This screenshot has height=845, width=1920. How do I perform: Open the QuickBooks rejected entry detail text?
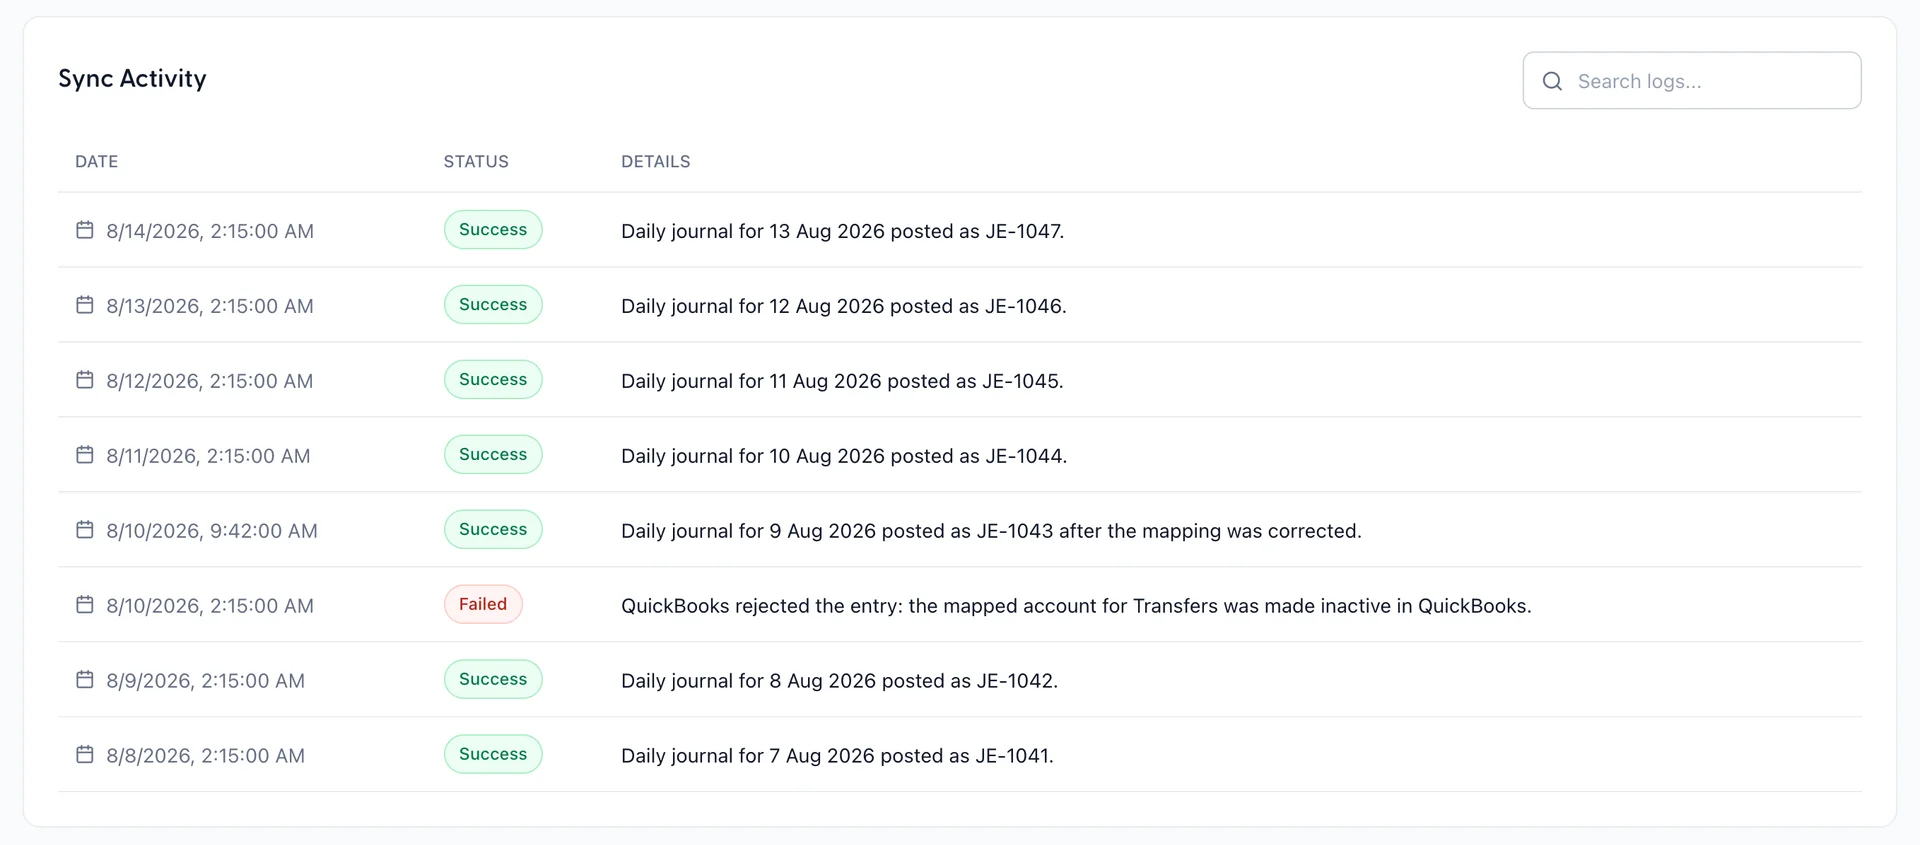coord(1076,606)
